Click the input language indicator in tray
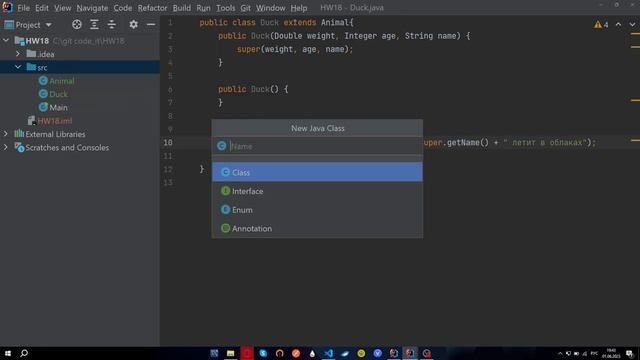640x360 pixels. coord(594,353)
